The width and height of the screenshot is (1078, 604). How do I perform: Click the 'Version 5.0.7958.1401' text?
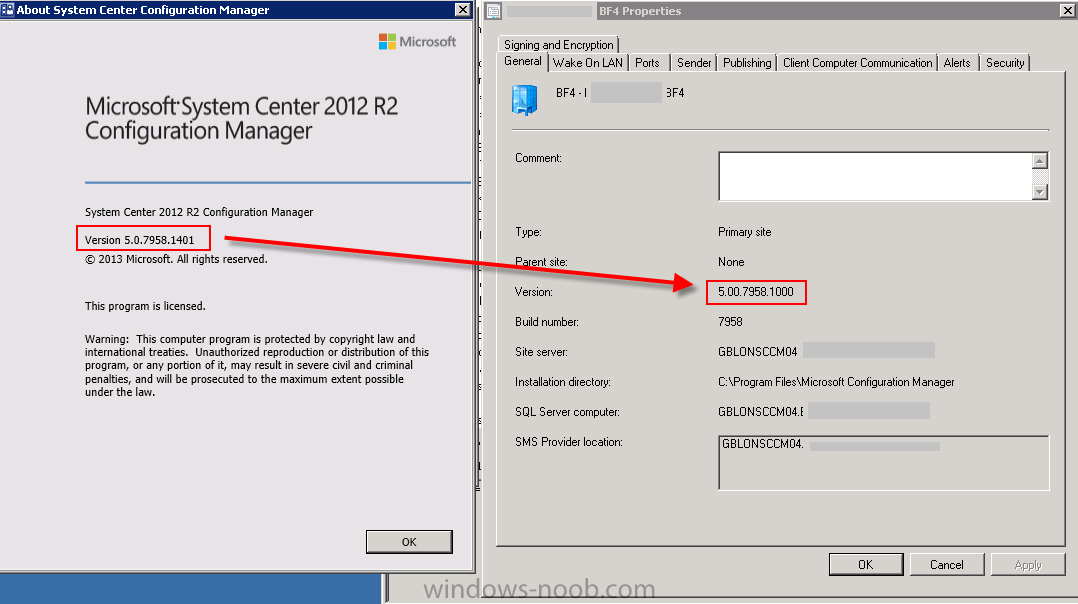140,240
